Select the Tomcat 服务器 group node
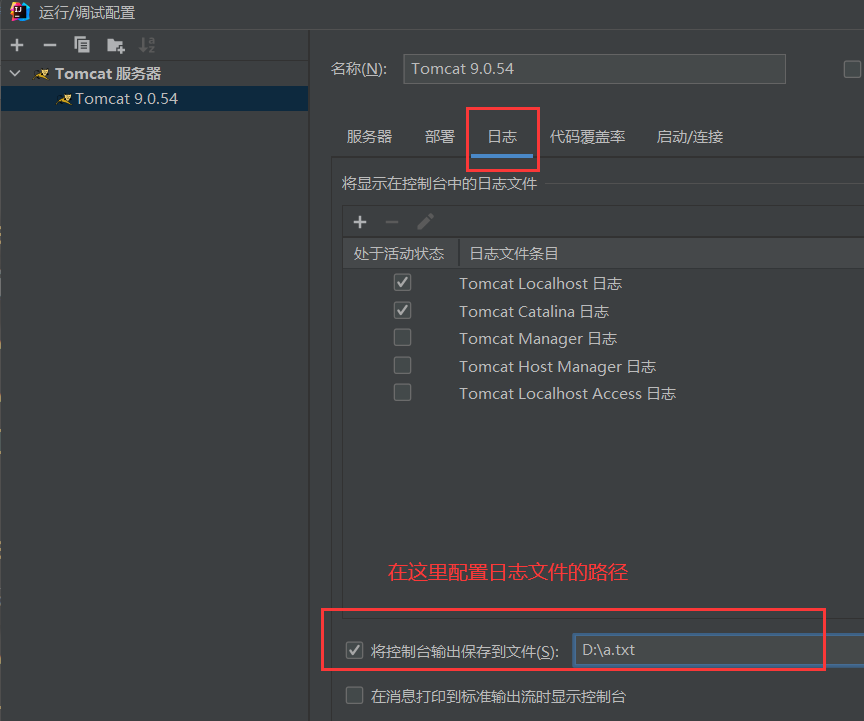 click(107, 73)
